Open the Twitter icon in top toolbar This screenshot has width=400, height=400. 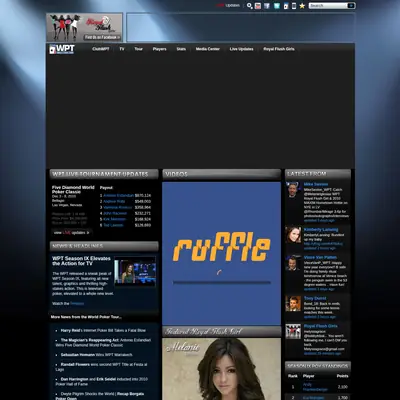coord(277,6)
